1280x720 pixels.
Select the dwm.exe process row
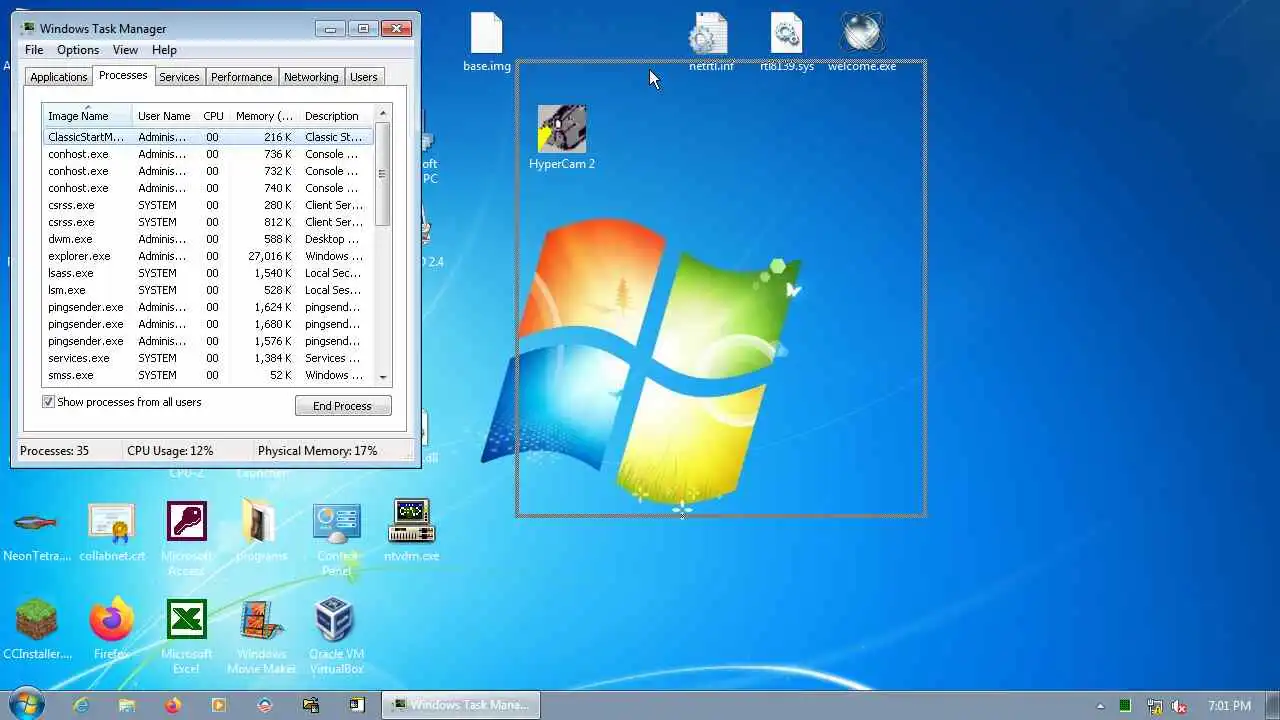tap(208, 239)
